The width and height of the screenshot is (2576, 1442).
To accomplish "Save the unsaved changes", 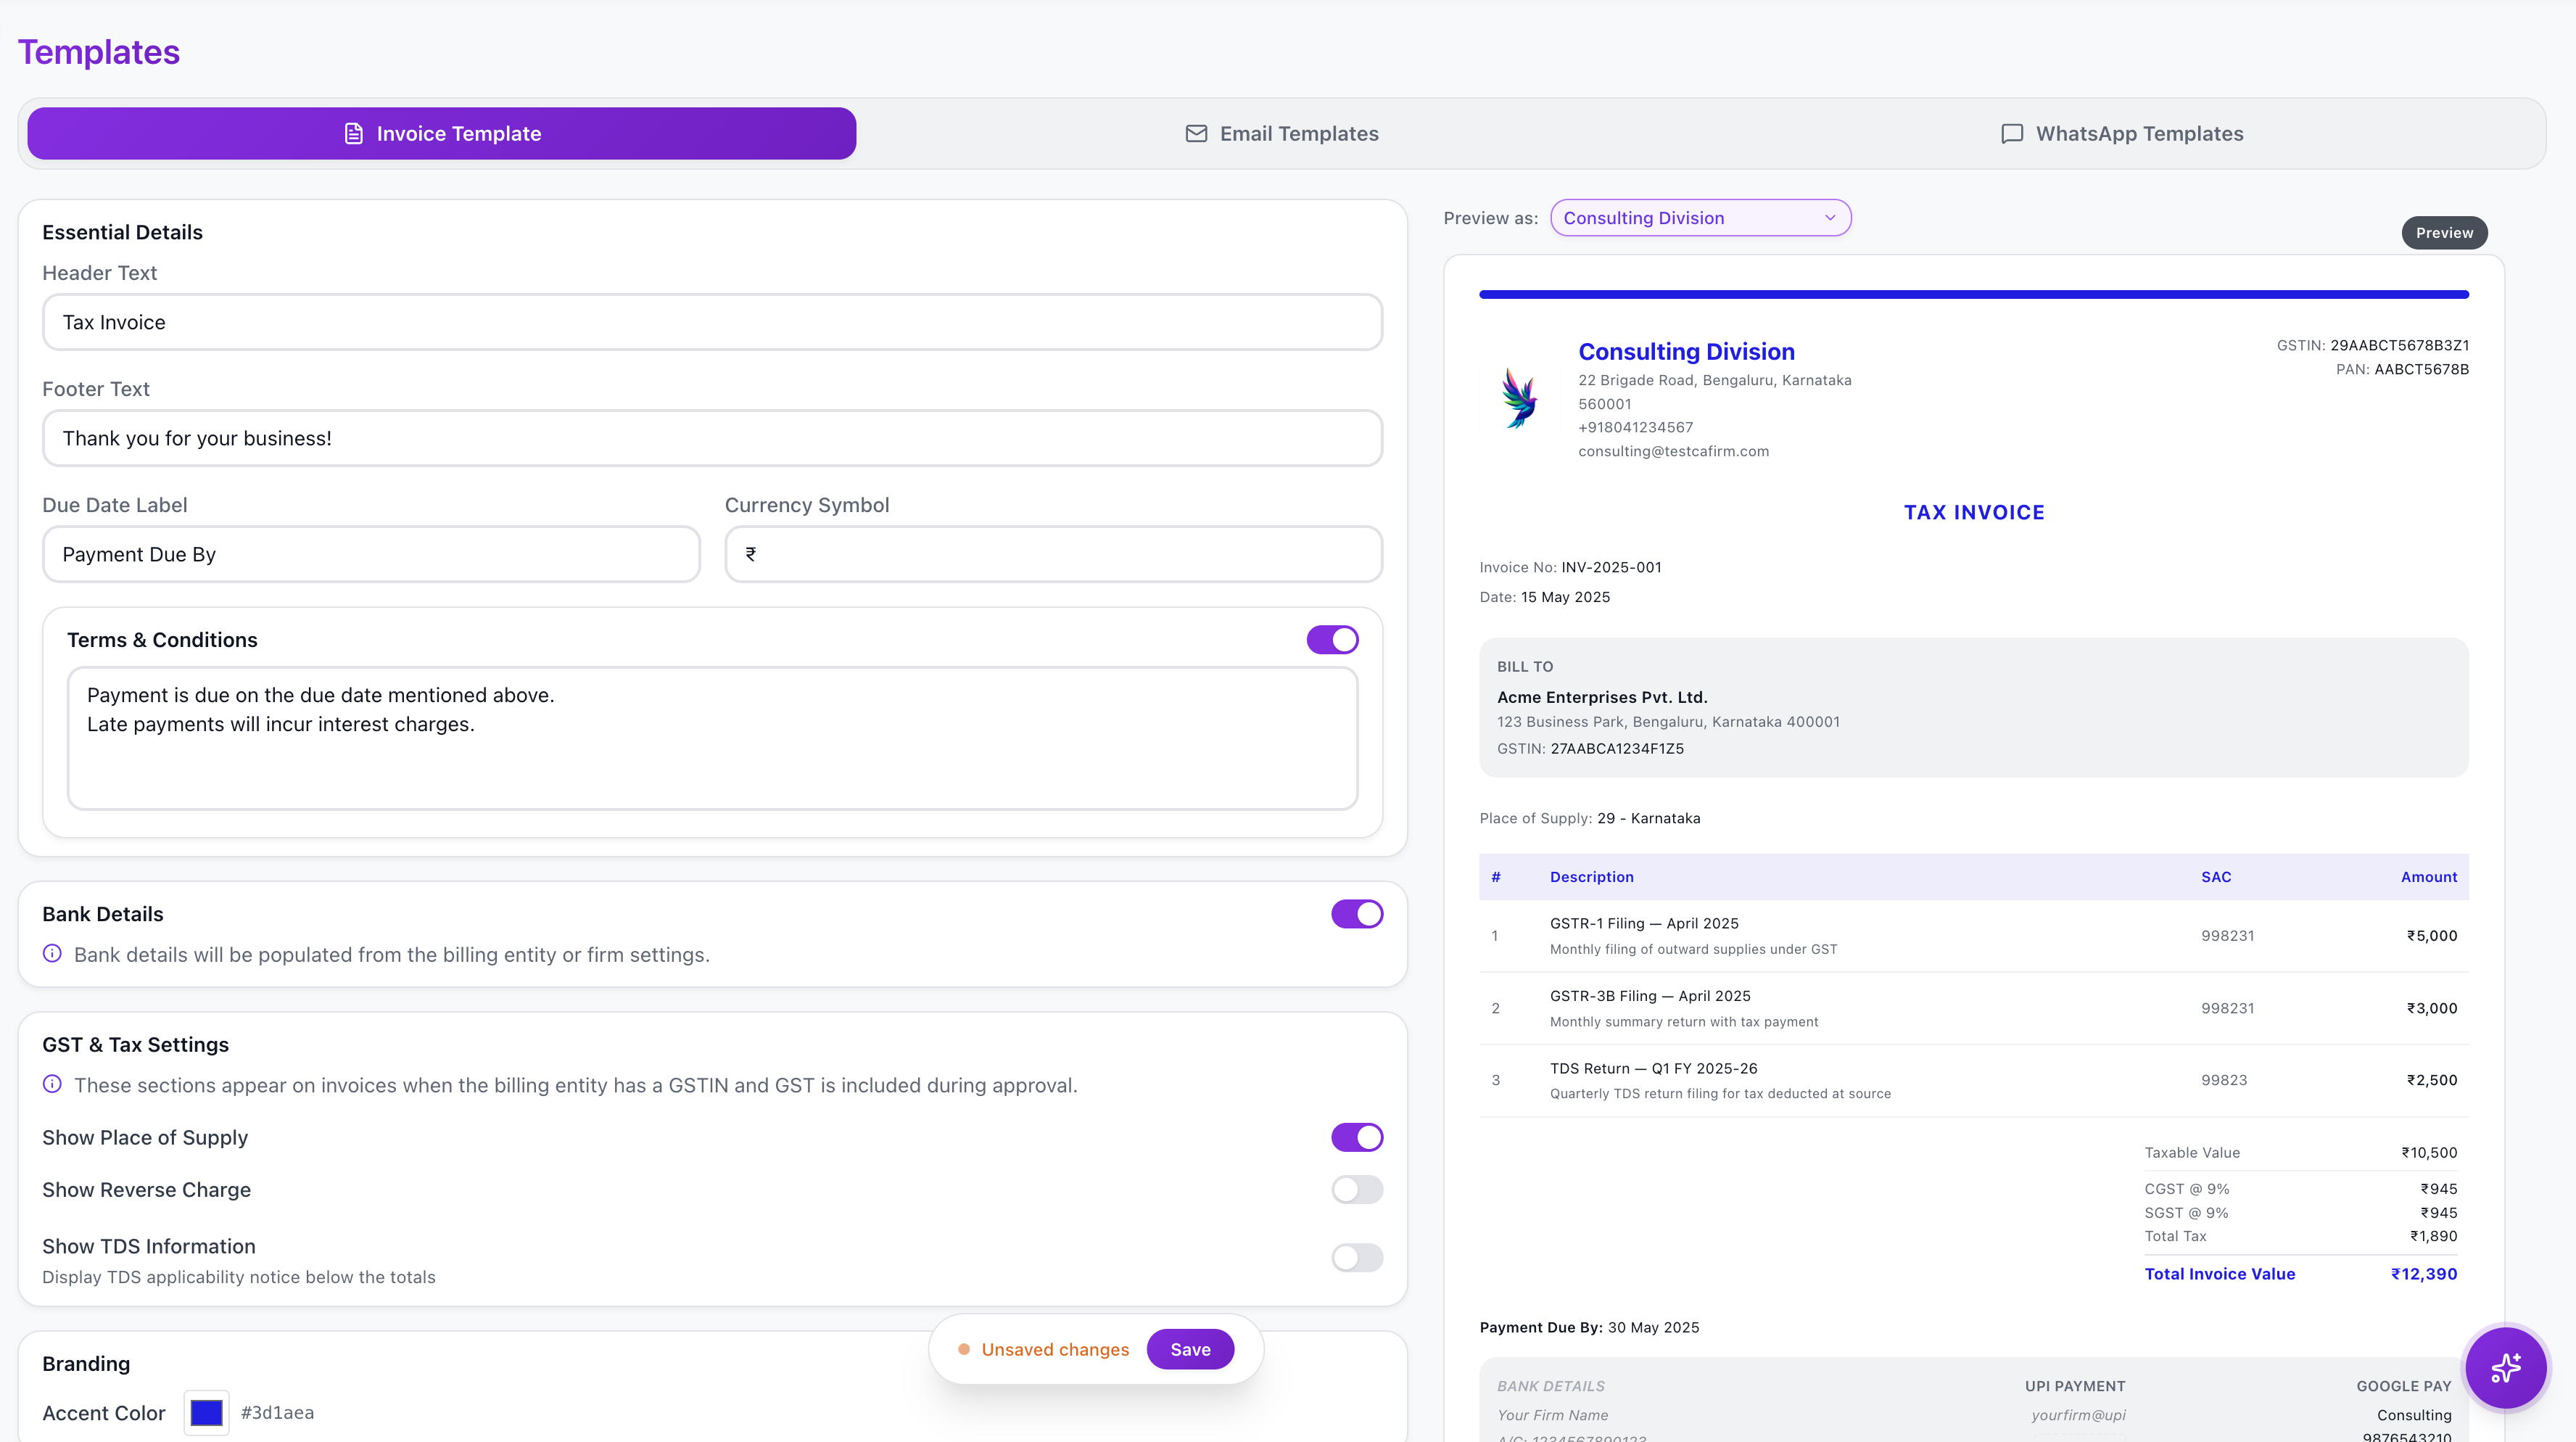I will point(1189,1349).
